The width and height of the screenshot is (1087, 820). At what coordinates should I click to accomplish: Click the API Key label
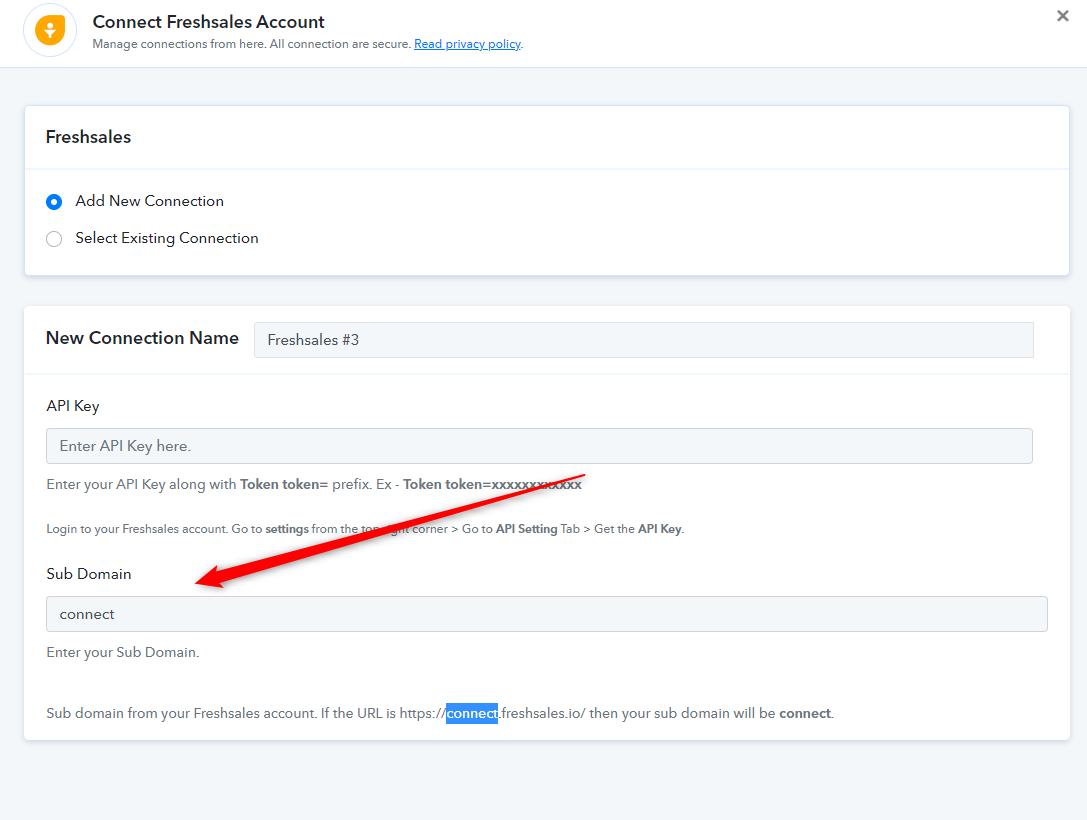pos(73,406)
